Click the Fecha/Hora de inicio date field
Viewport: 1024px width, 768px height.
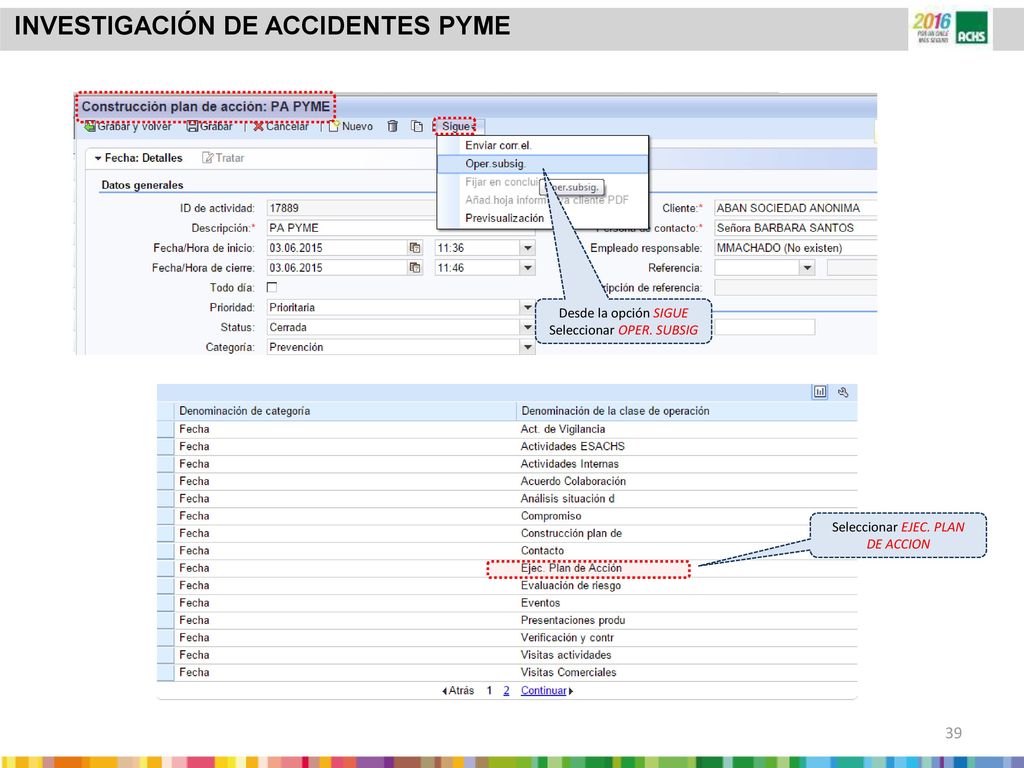coord(337,248)
